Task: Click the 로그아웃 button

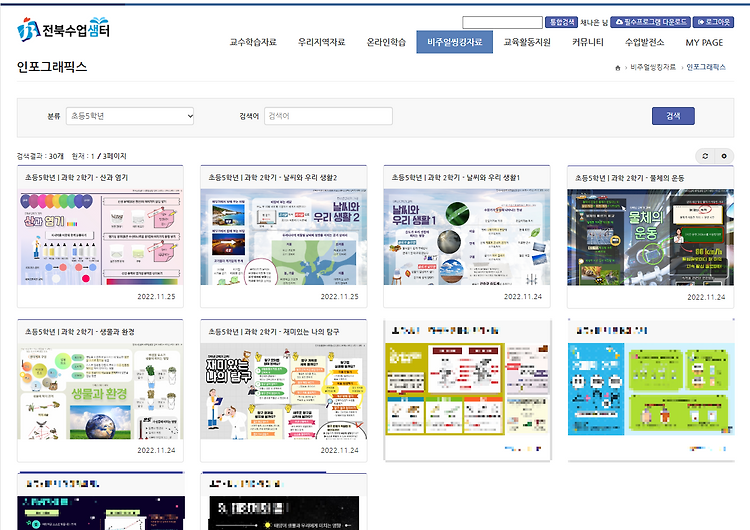Action: [714, 22]
